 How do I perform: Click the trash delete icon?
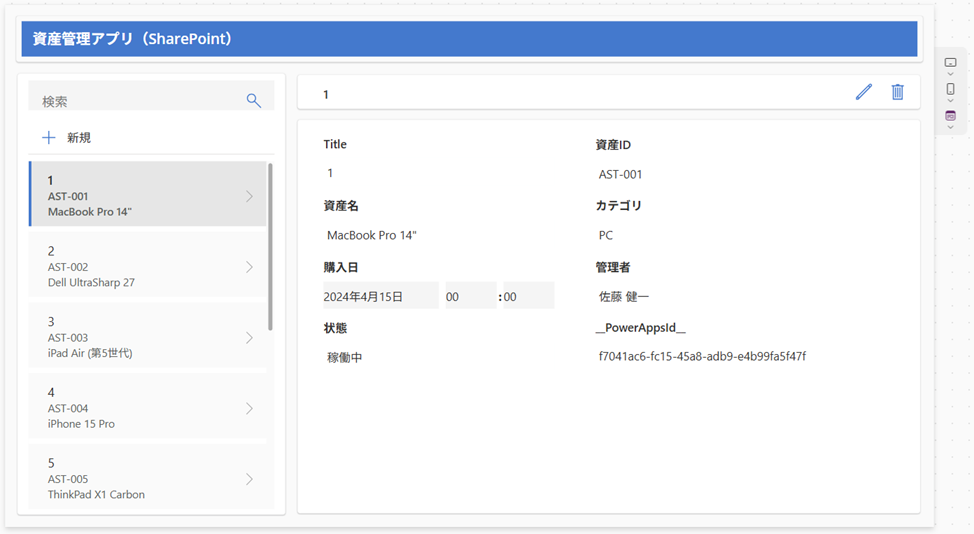898,92
